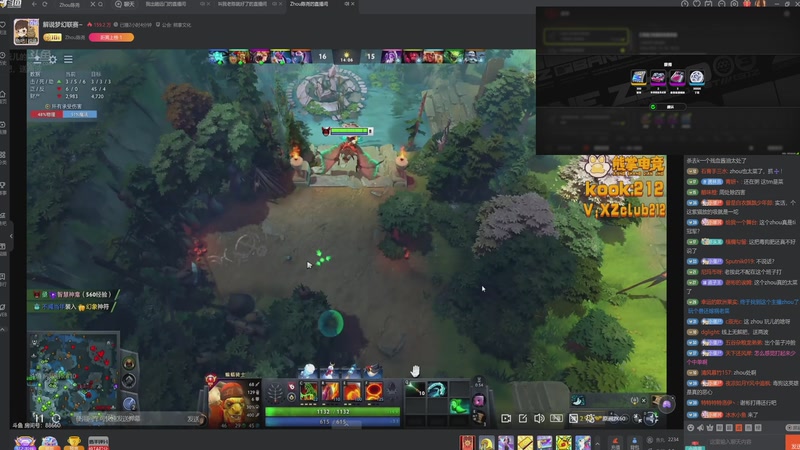This screenshot has height=450, width=800.
Task: Click the fullscreen arrows icon on player bar
Action: click(652, 418)
